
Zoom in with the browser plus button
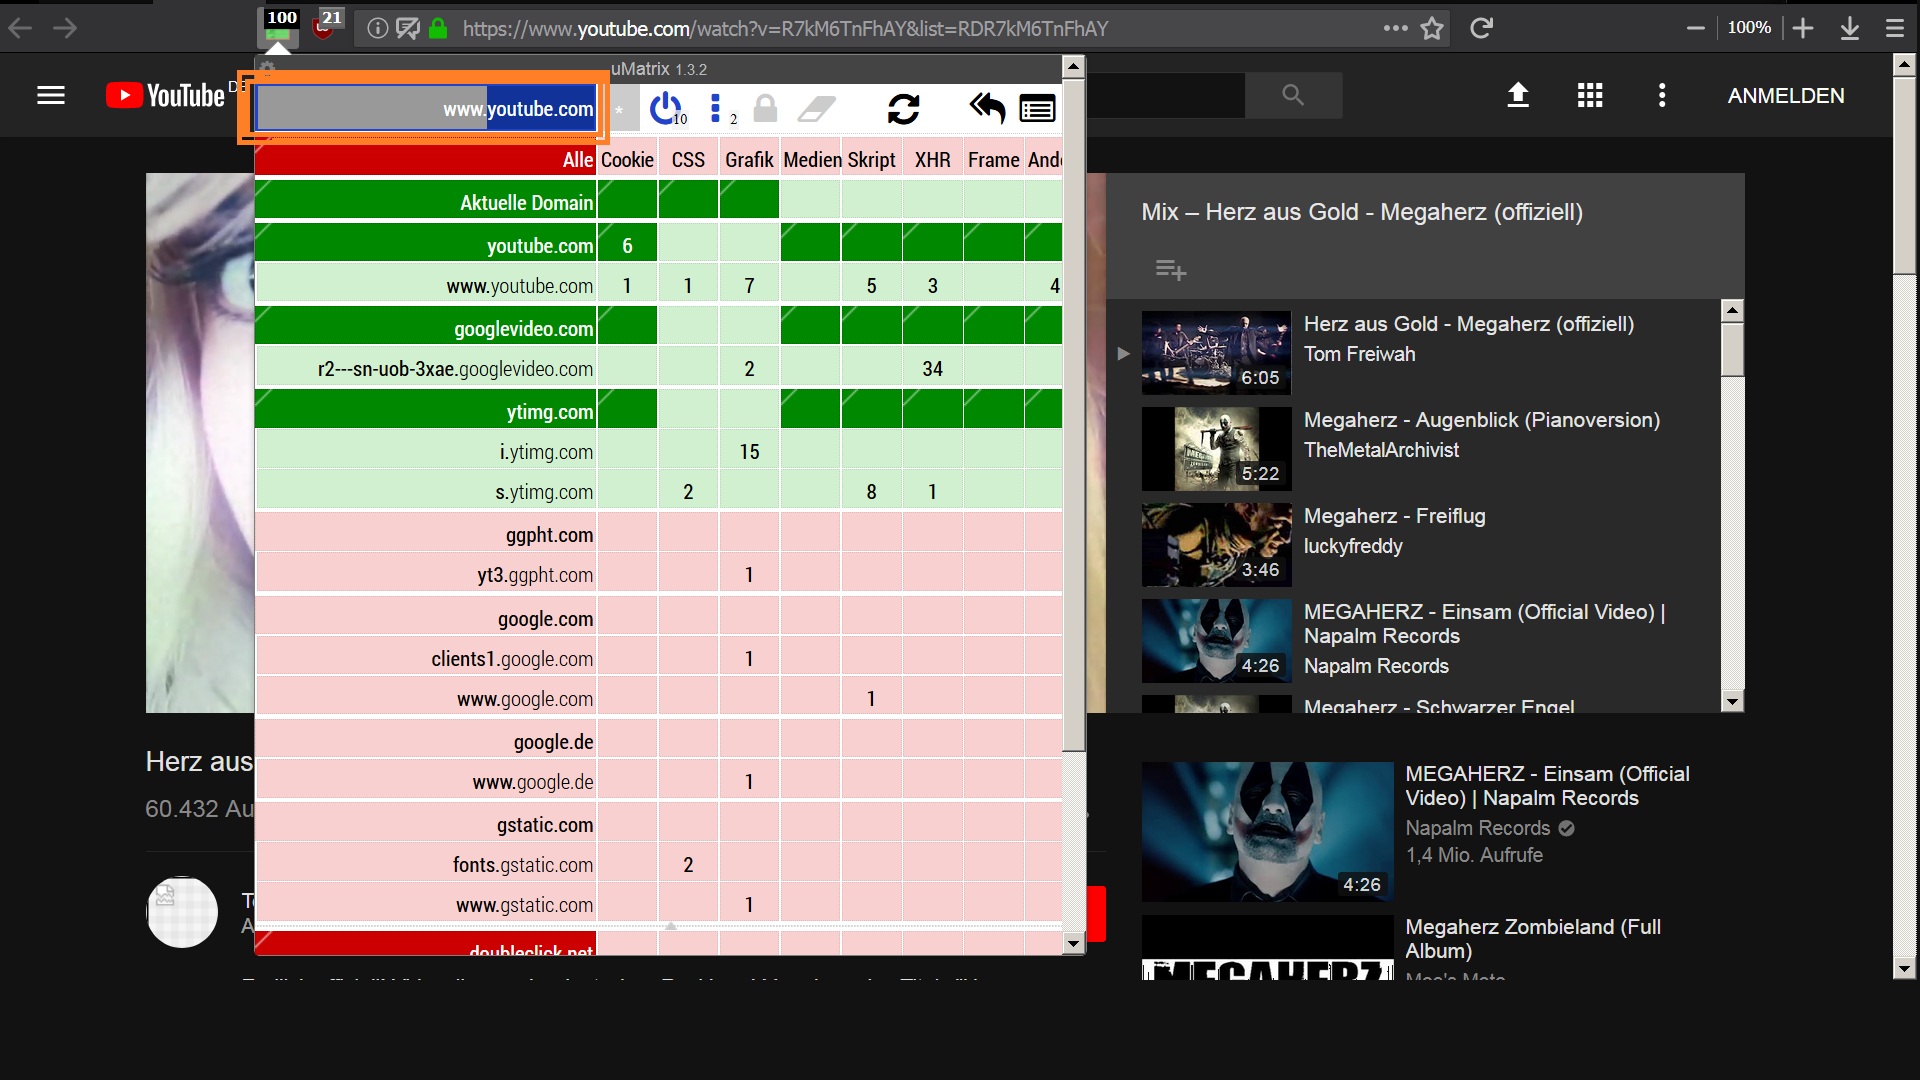1803,28
